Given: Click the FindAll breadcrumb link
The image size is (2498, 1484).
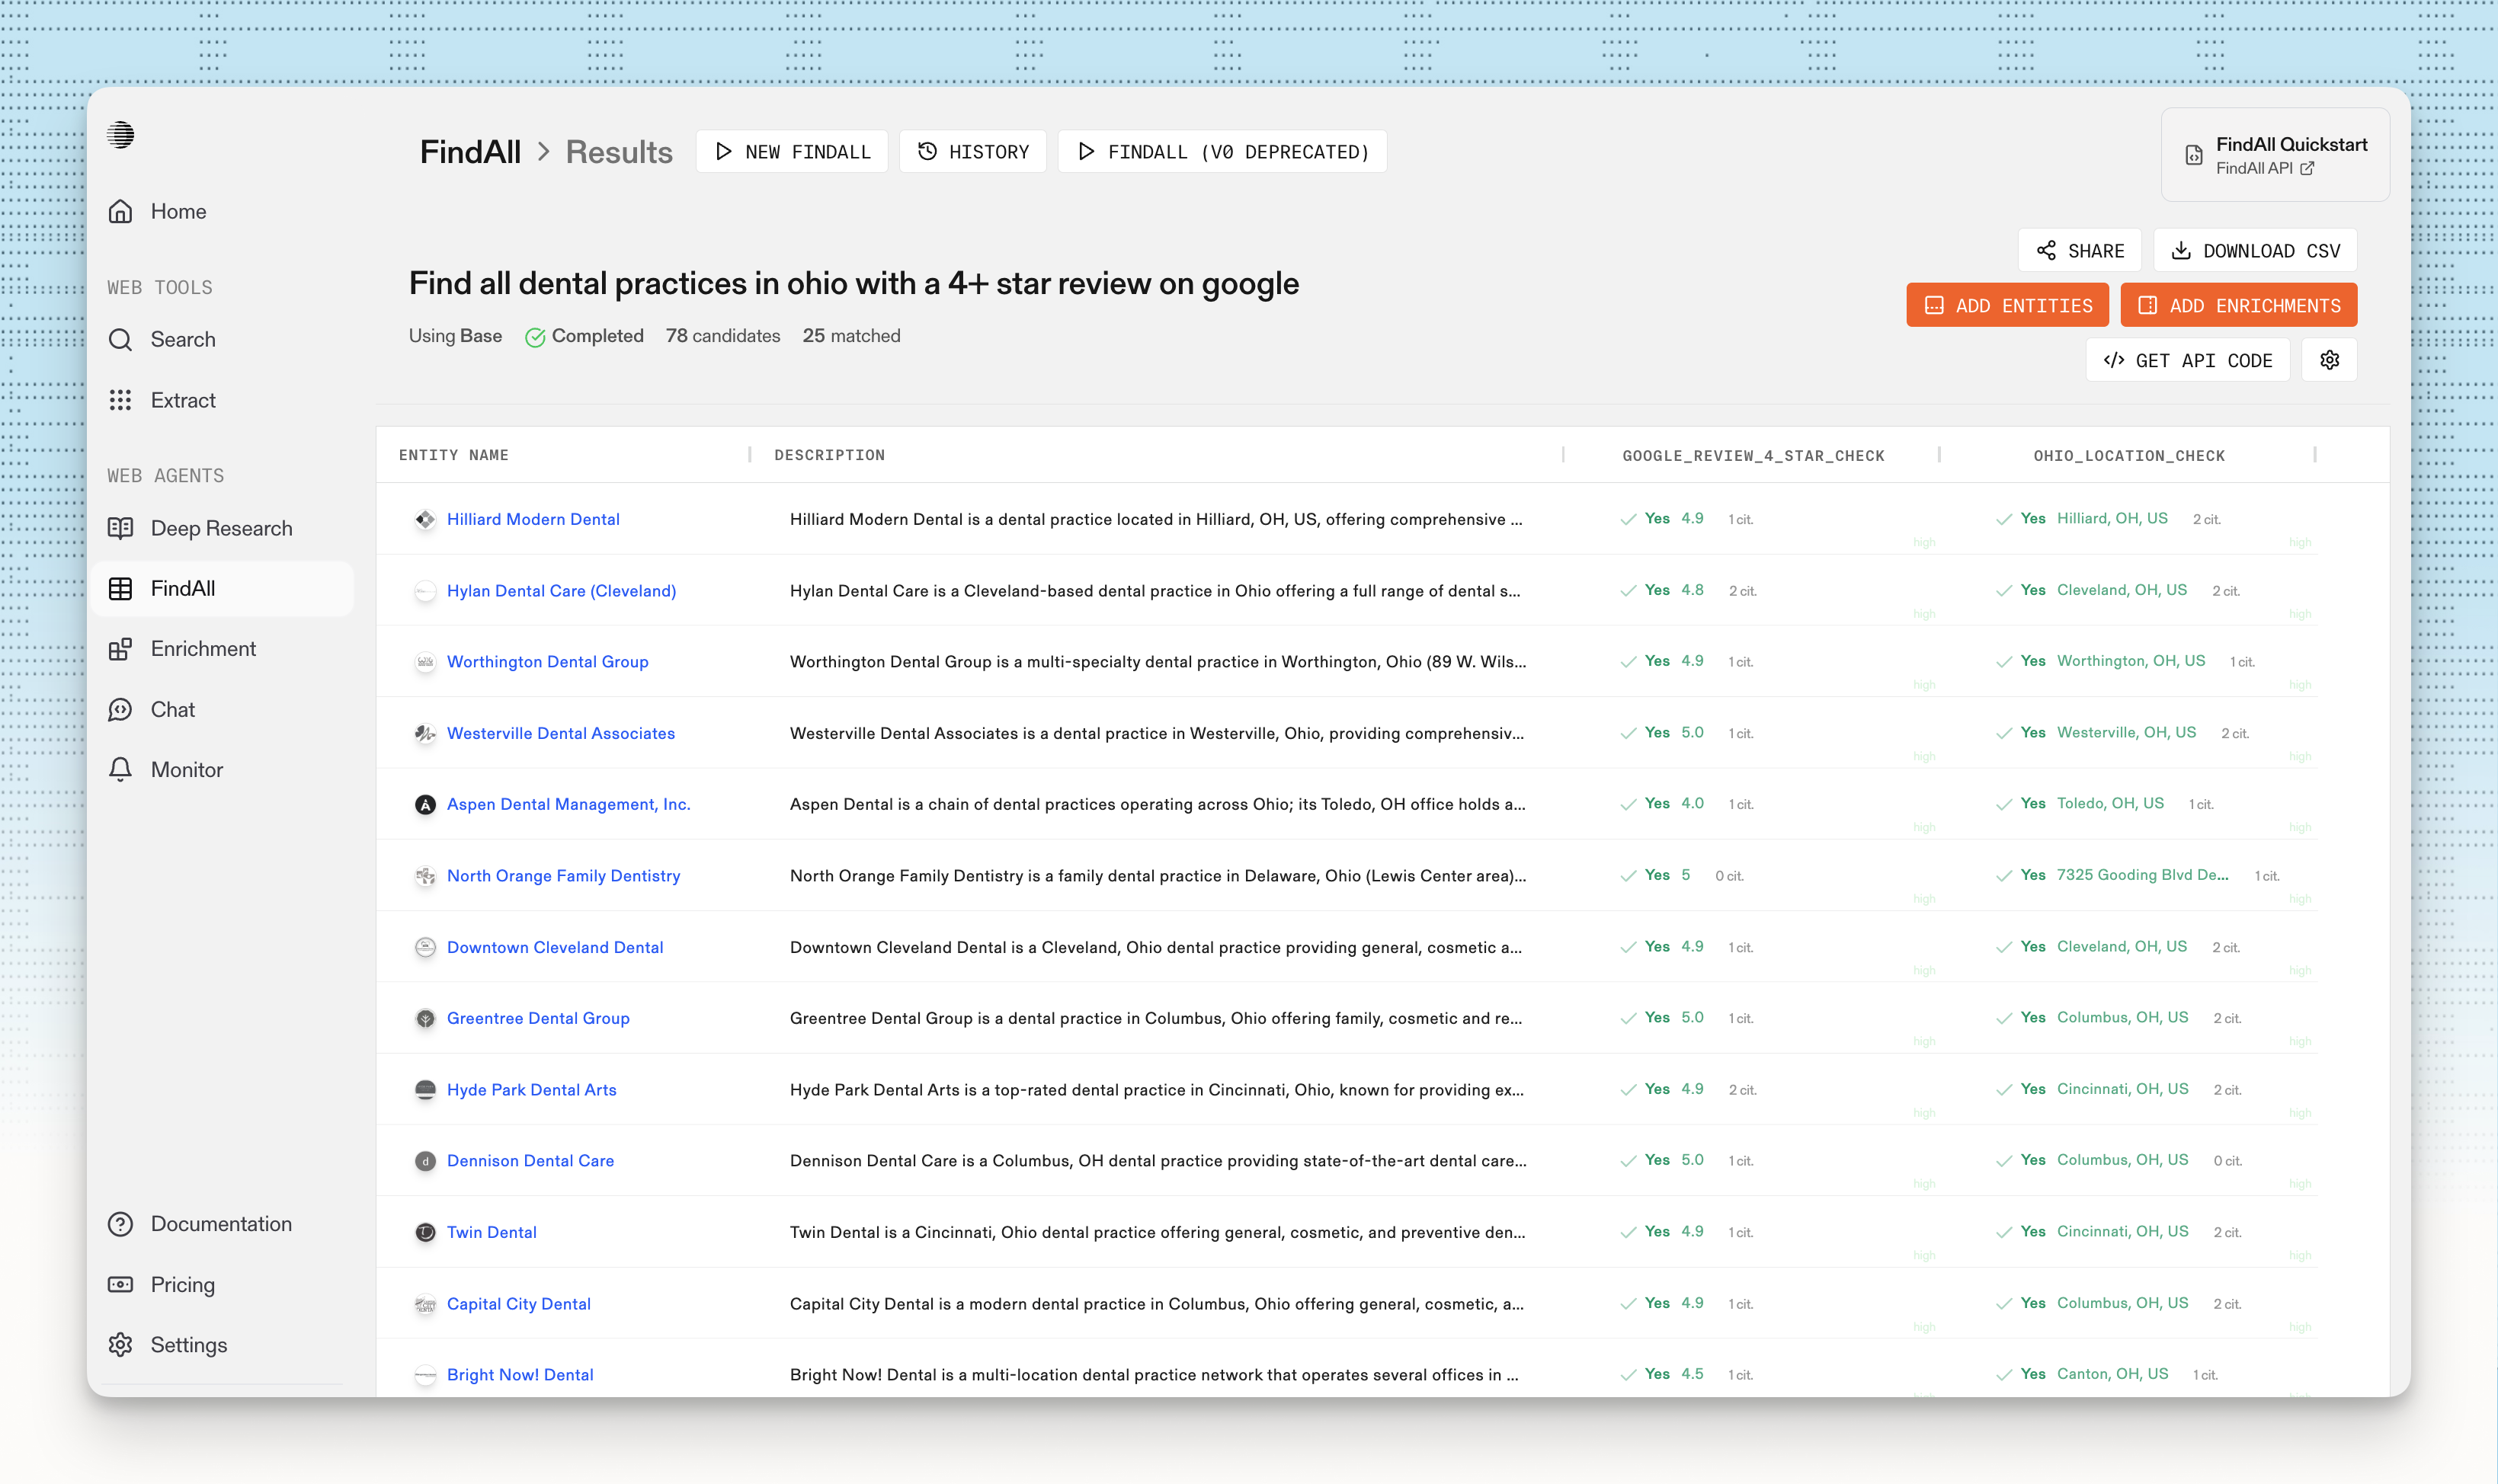Looking at the screenshot, I should [x=470, y=152].
